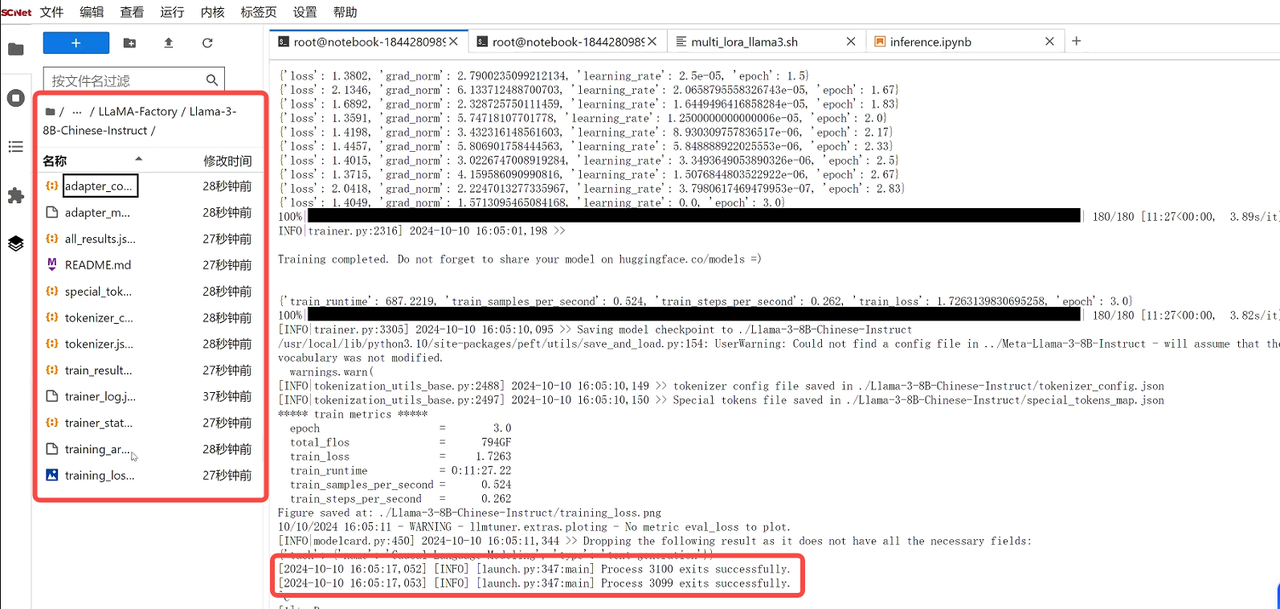
Task: Click the blue new launcher plus button
Action: point(76,43)
